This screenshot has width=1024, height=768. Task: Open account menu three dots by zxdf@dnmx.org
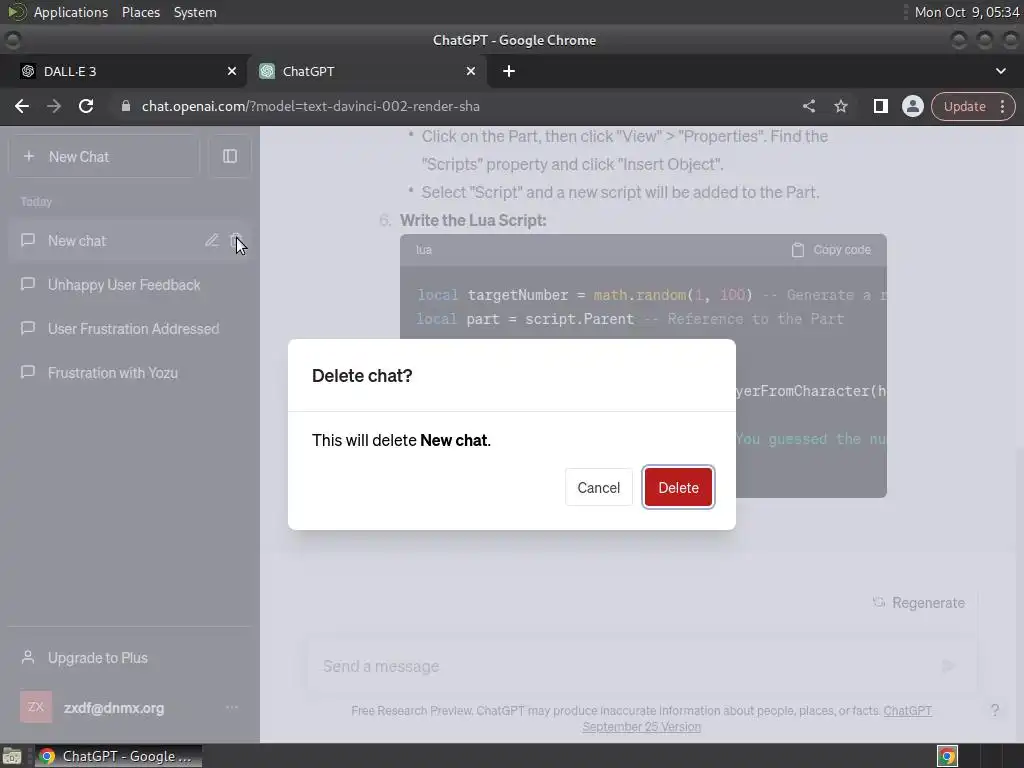point(232,707)
